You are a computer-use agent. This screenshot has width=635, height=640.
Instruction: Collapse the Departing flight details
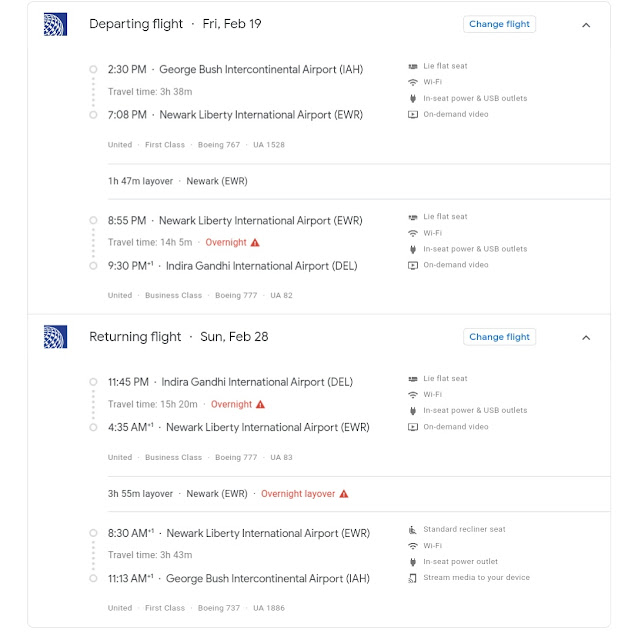pos(586,25)
